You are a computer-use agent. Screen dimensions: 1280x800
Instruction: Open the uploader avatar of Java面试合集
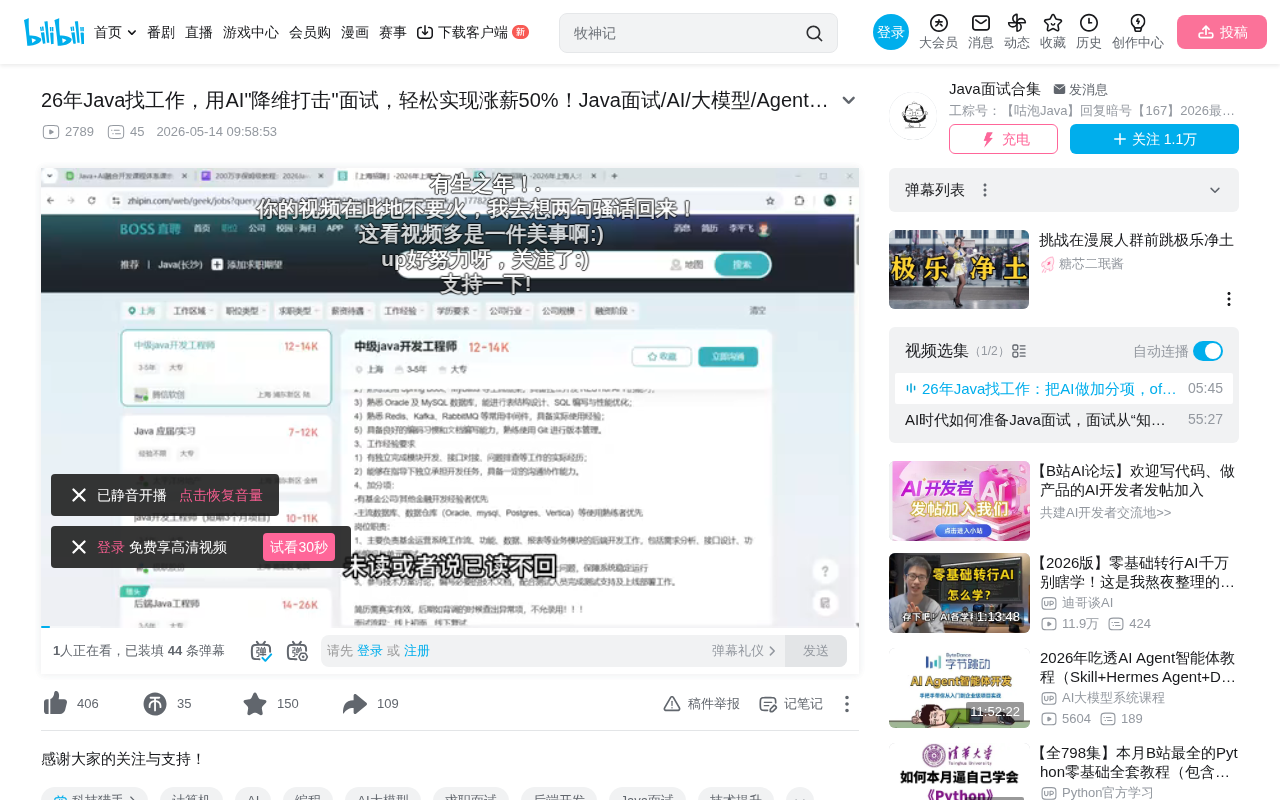click(913, 116)
